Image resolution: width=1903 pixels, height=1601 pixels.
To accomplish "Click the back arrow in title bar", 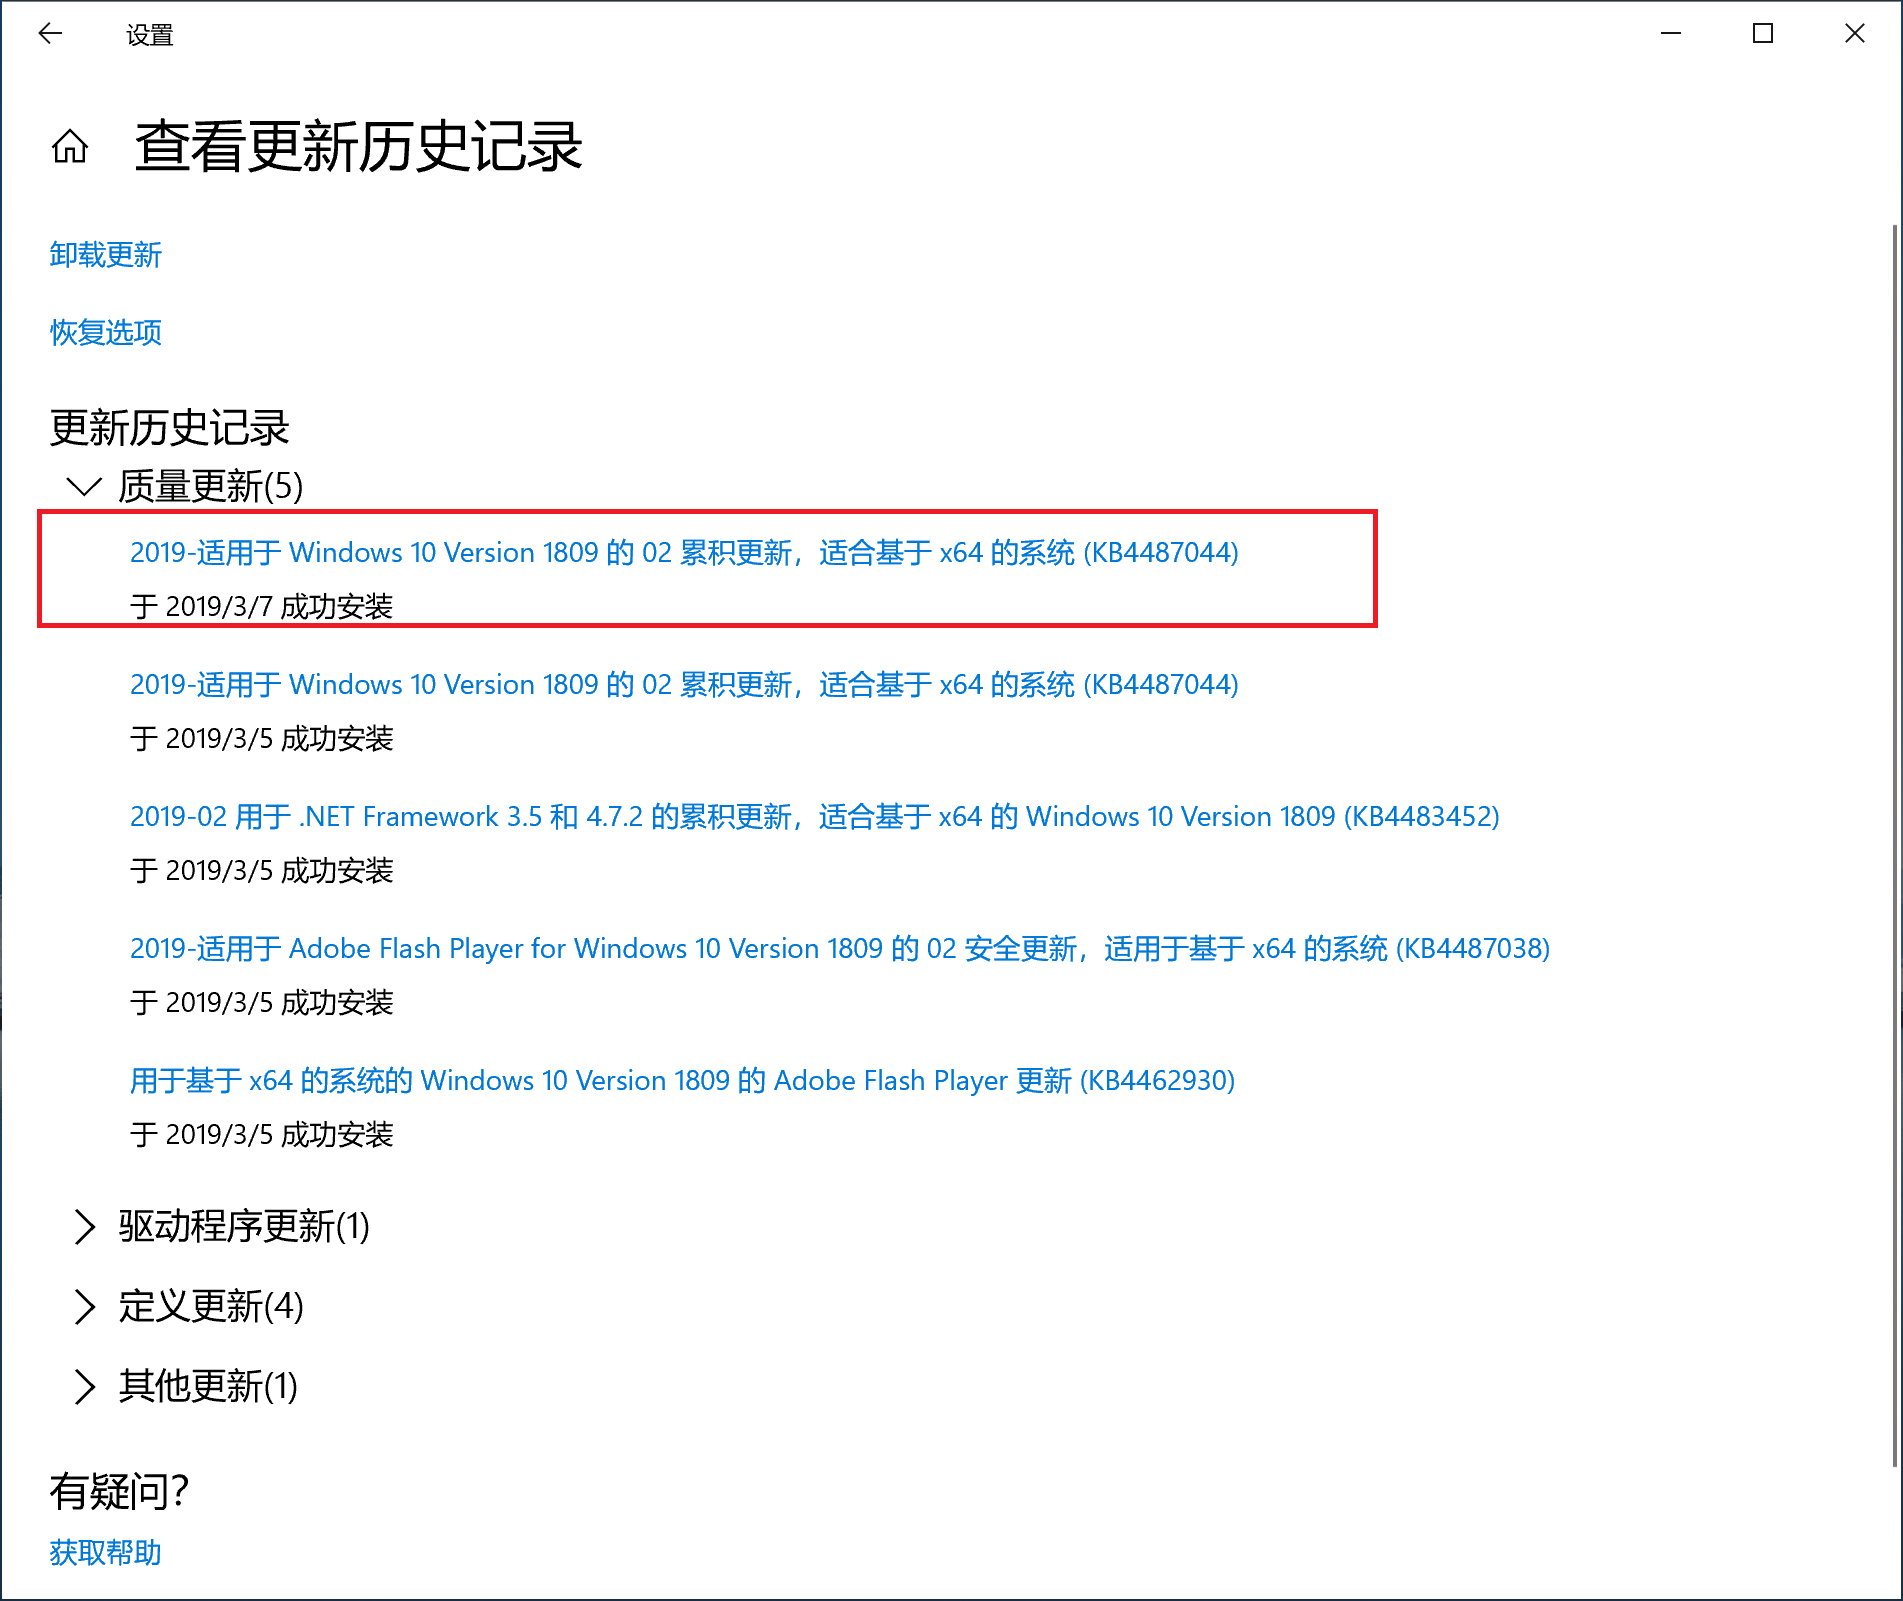I will [x=50, y=34].
